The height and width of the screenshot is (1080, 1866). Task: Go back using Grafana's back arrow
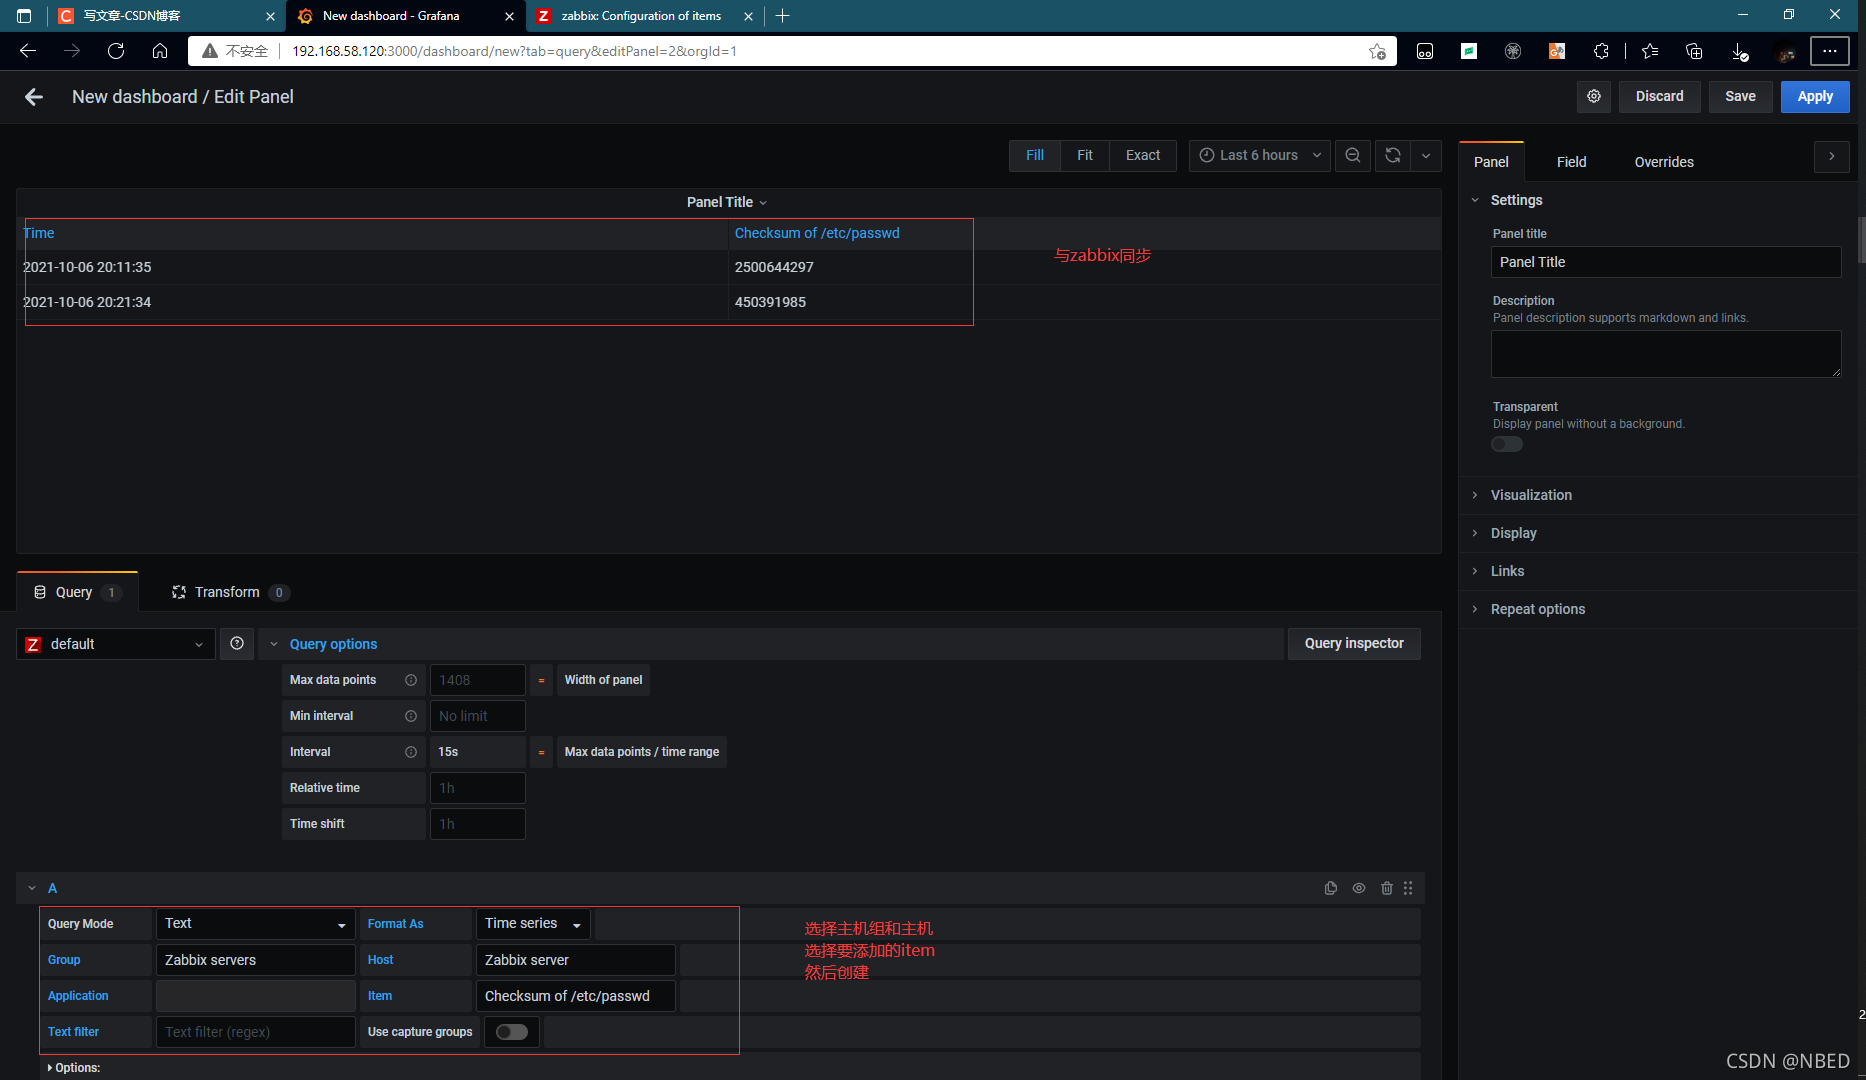(34, 97)
